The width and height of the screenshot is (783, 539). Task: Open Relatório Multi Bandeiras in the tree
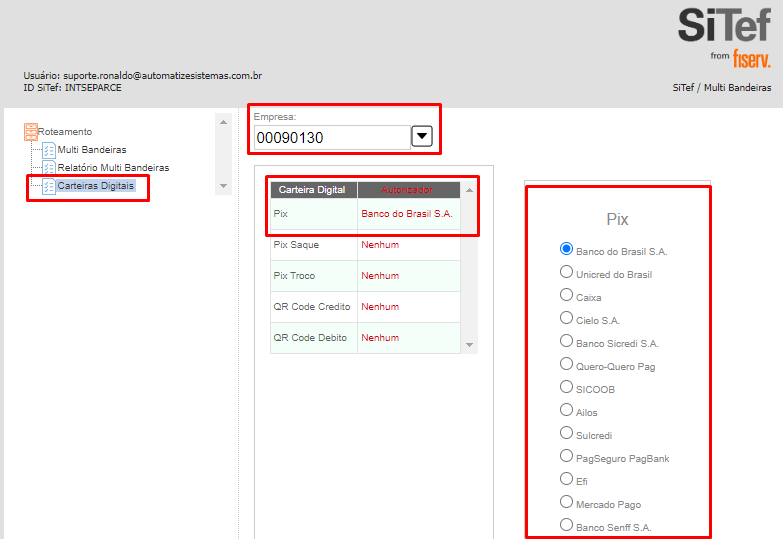point(113,168)
